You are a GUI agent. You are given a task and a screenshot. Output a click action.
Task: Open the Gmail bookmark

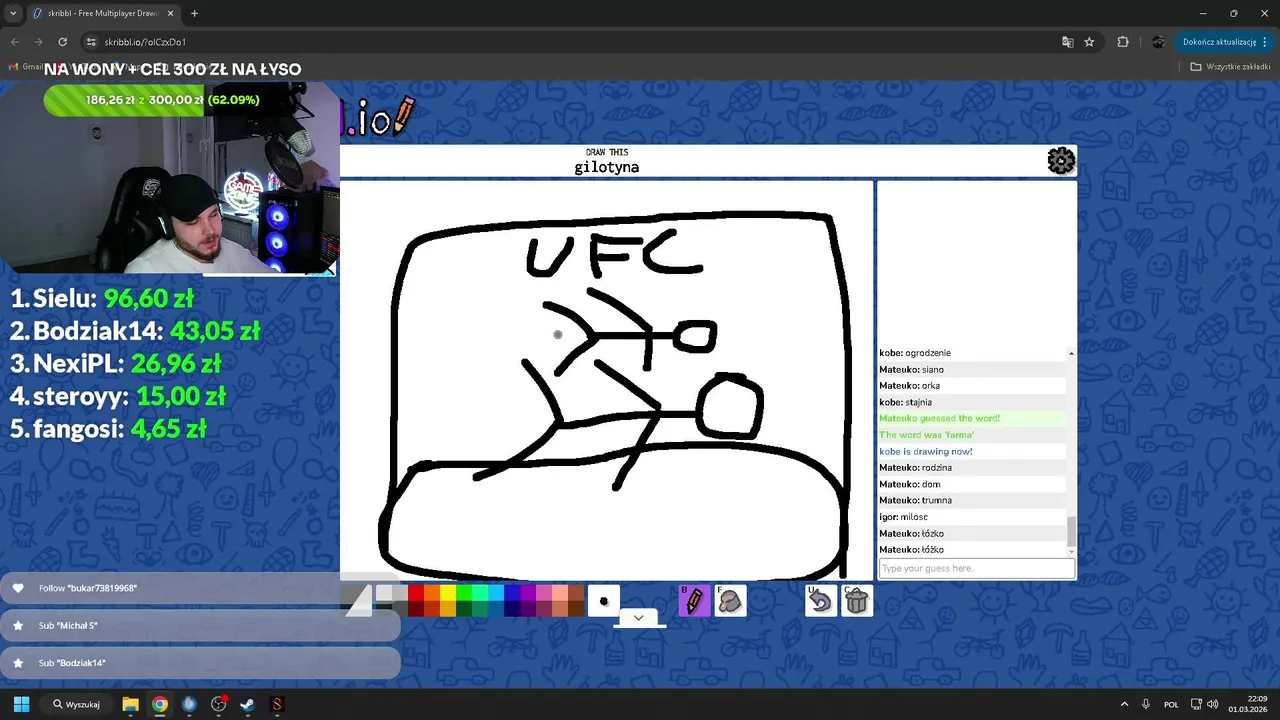(27, 67)
